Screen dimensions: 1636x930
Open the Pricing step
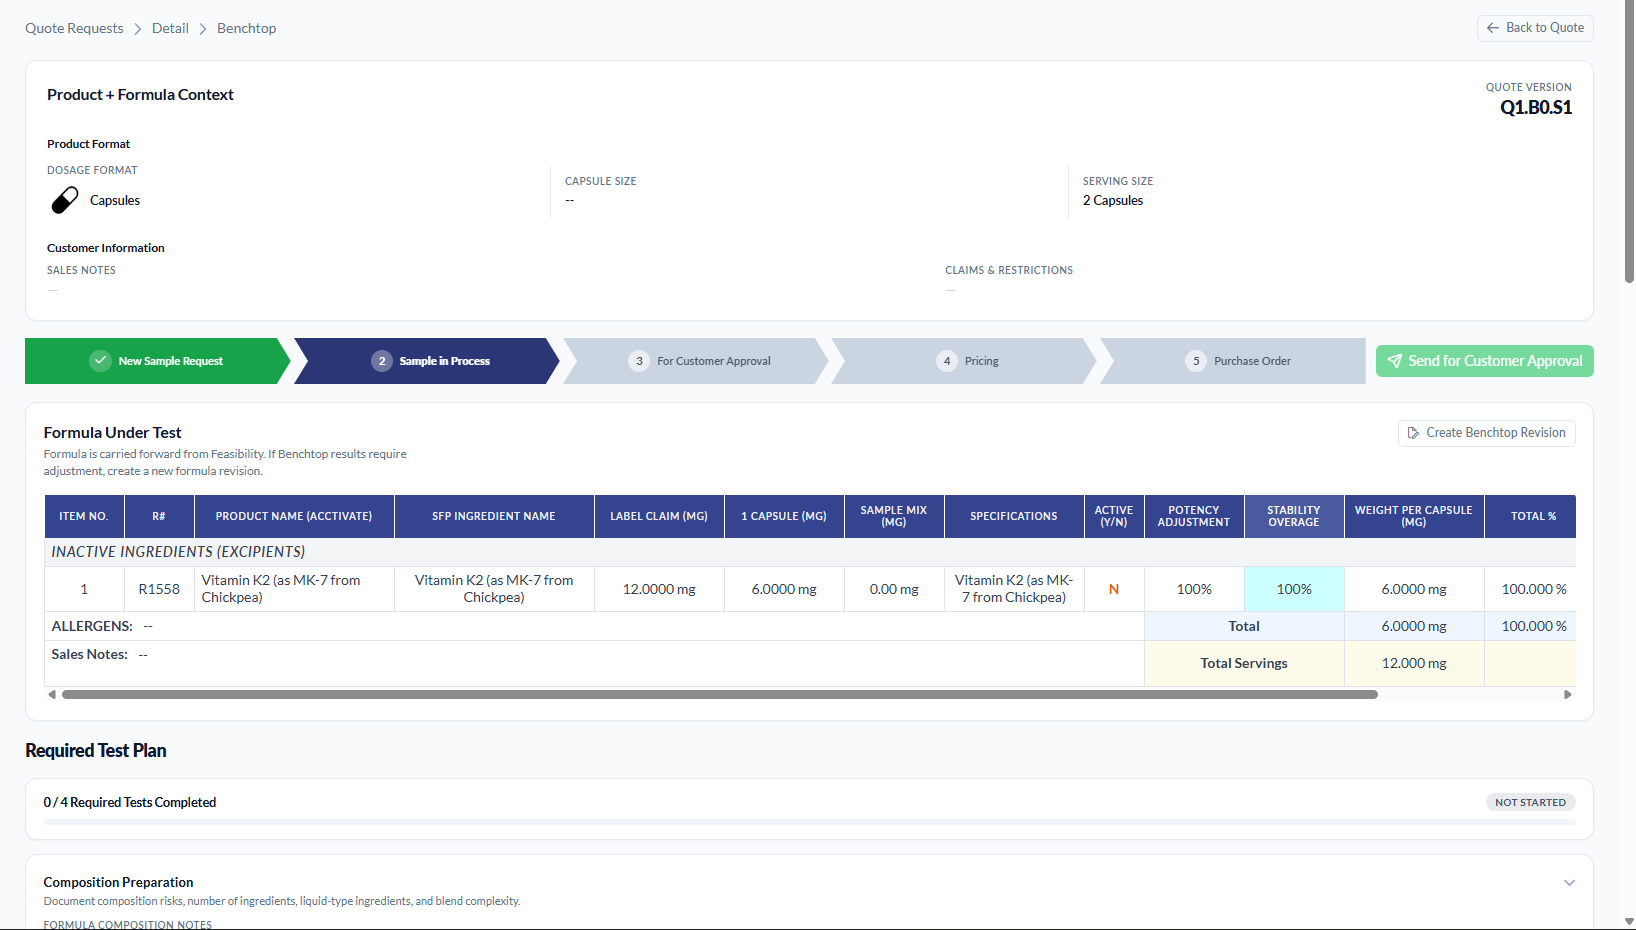964,361
